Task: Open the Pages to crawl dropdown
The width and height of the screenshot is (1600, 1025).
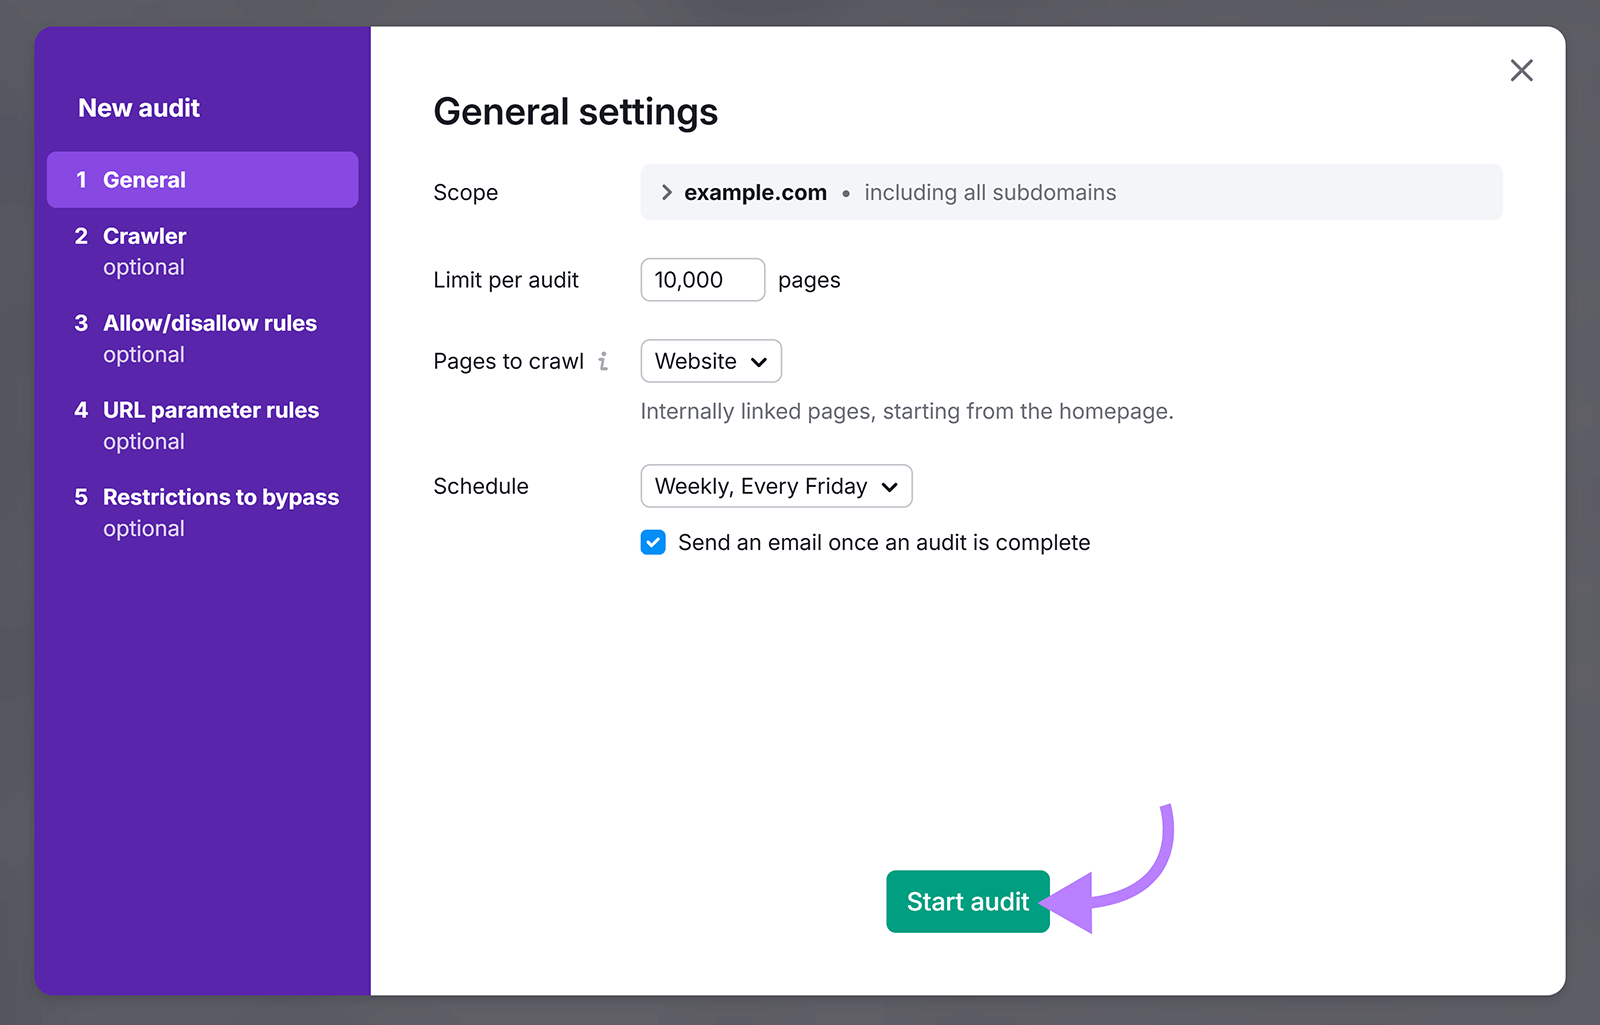Action: pyautogui.click(x=710, y=361)
